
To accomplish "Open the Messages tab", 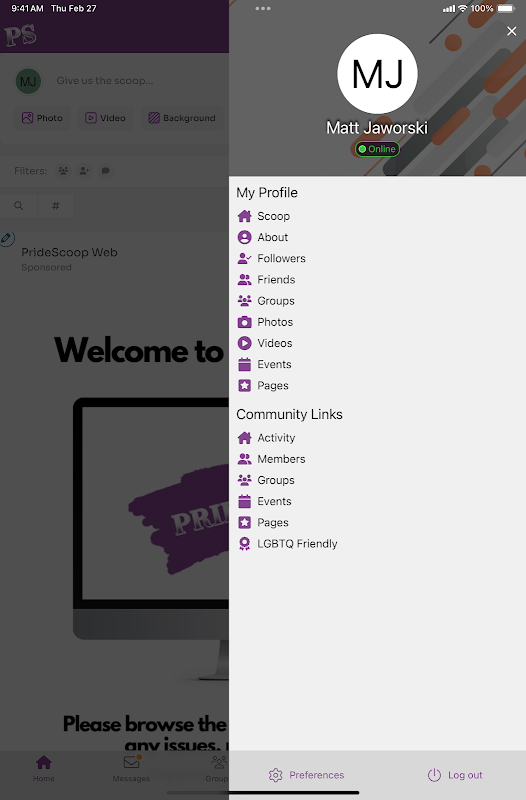I will tap(131, 768).
